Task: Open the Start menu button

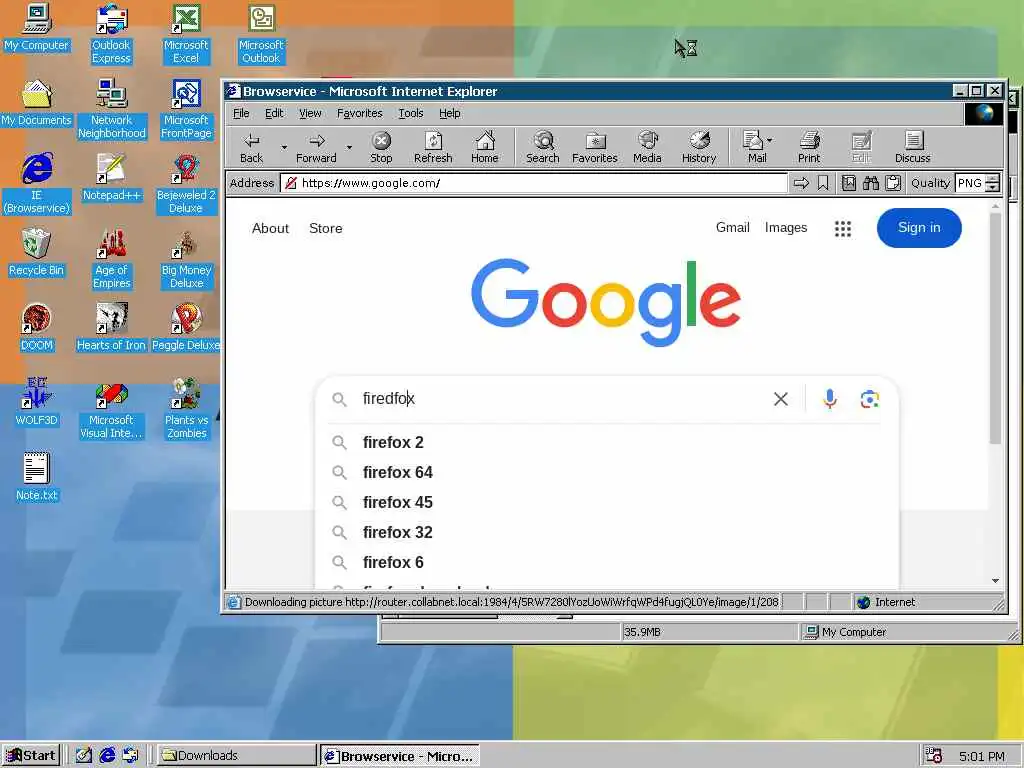Action: click(31, 756)
